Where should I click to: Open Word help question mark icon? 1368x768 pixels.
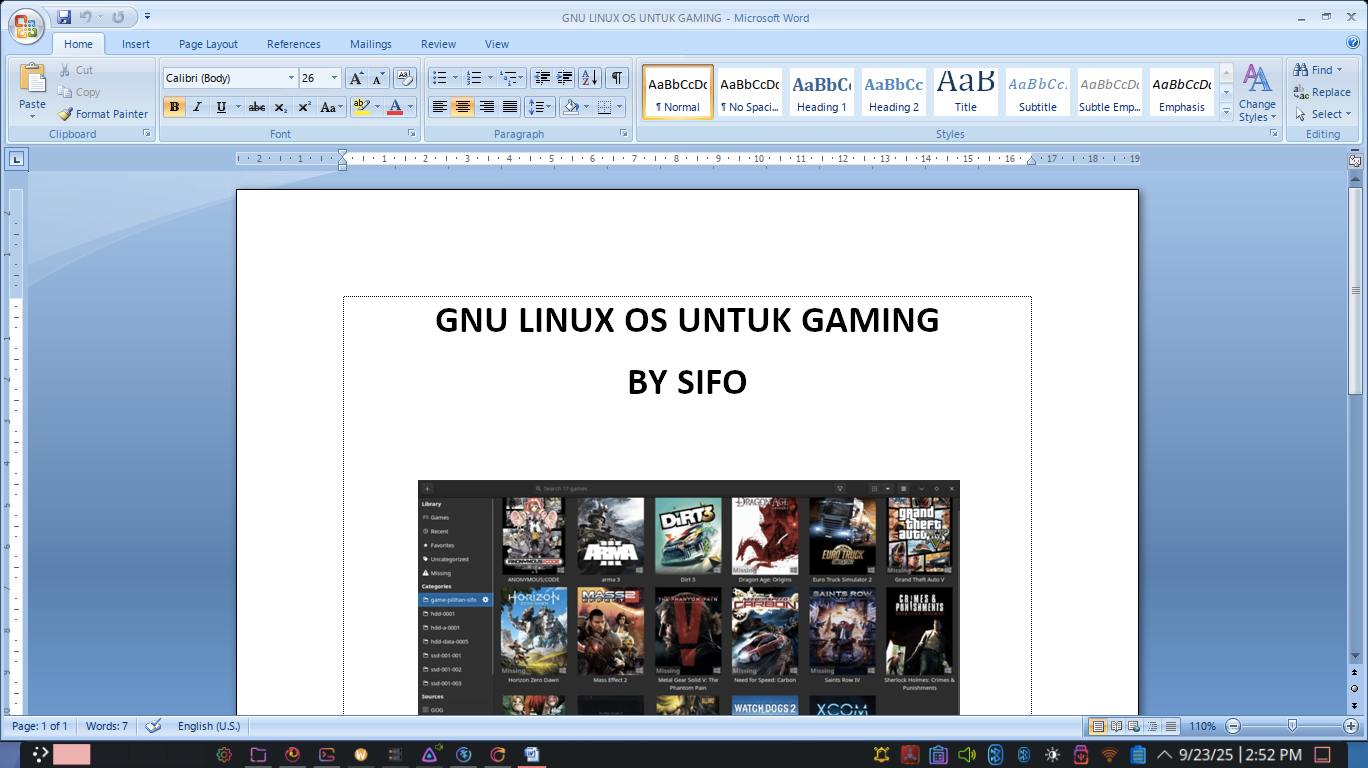pyautogui.click(x=1353, y=43)
